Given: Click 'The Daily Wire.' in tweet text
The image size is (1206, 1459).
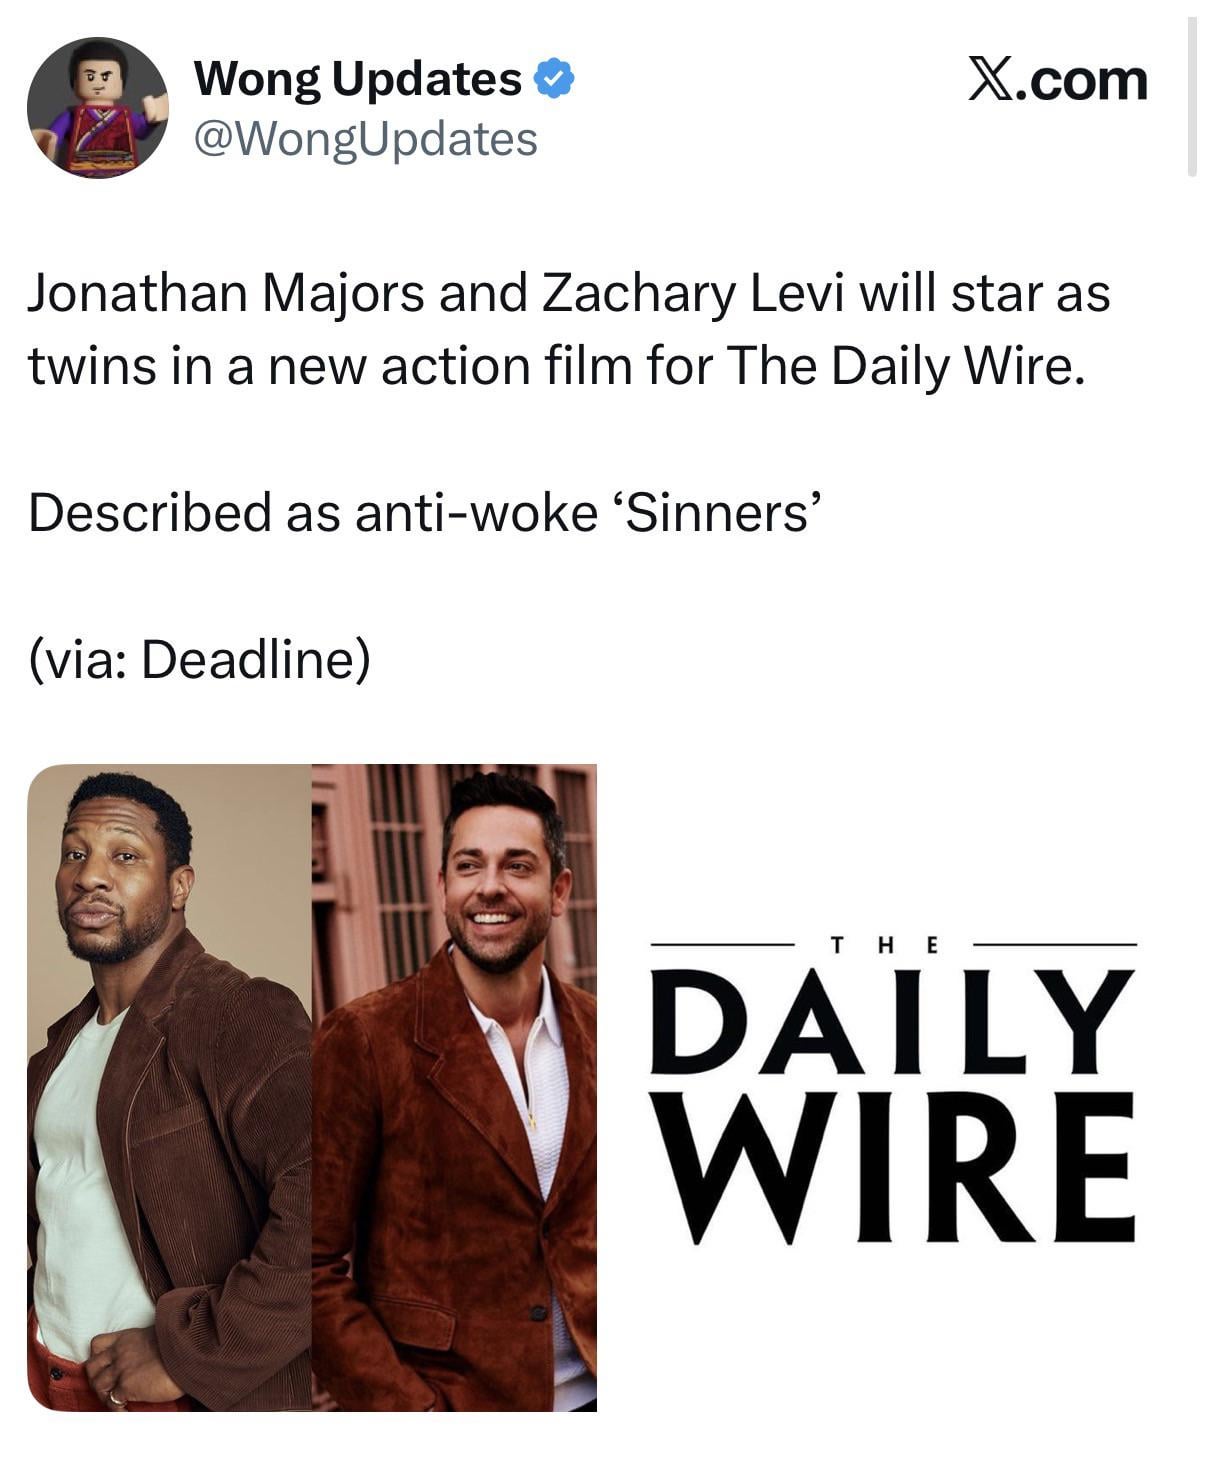Looking at the screenshot, I should tap(905, 366).
